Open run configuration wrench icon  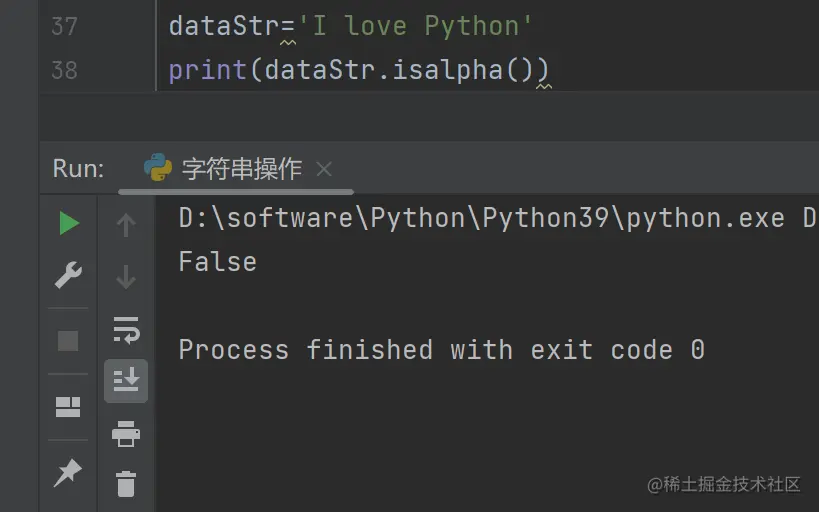(x=68, y=275)
